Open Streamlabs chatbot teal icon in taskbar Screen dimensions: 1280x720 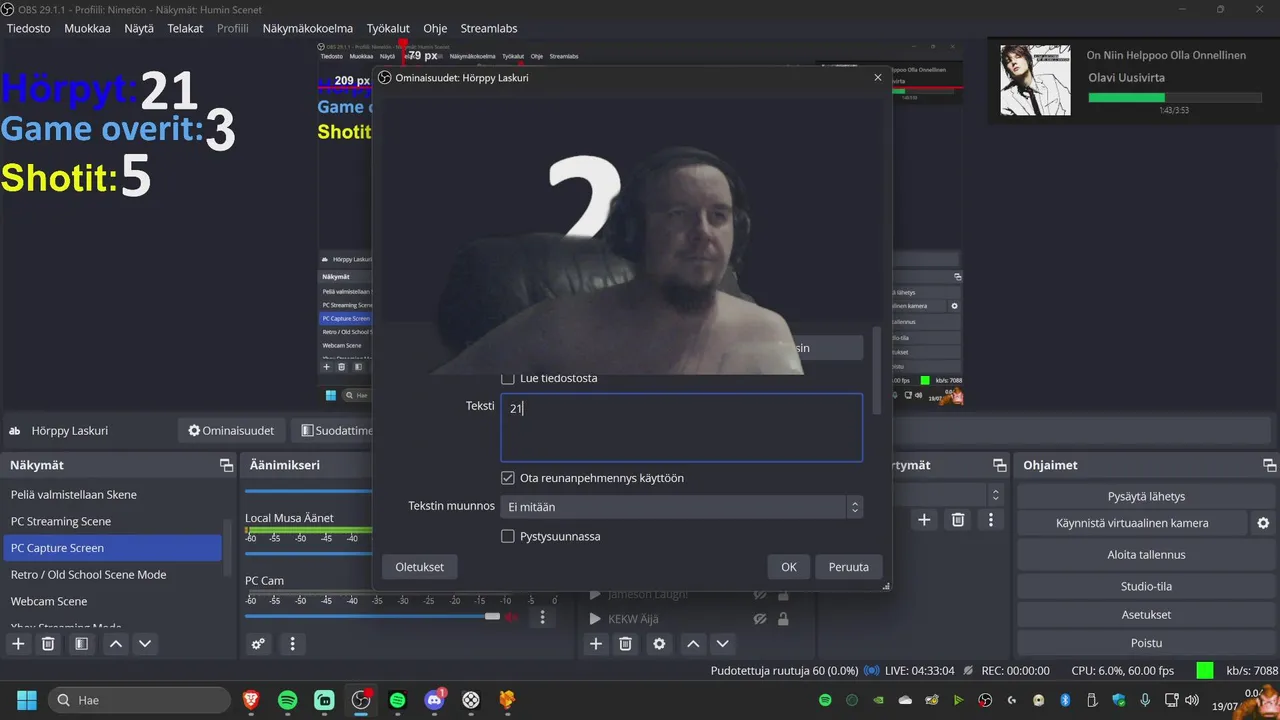[x=324, y=700]
